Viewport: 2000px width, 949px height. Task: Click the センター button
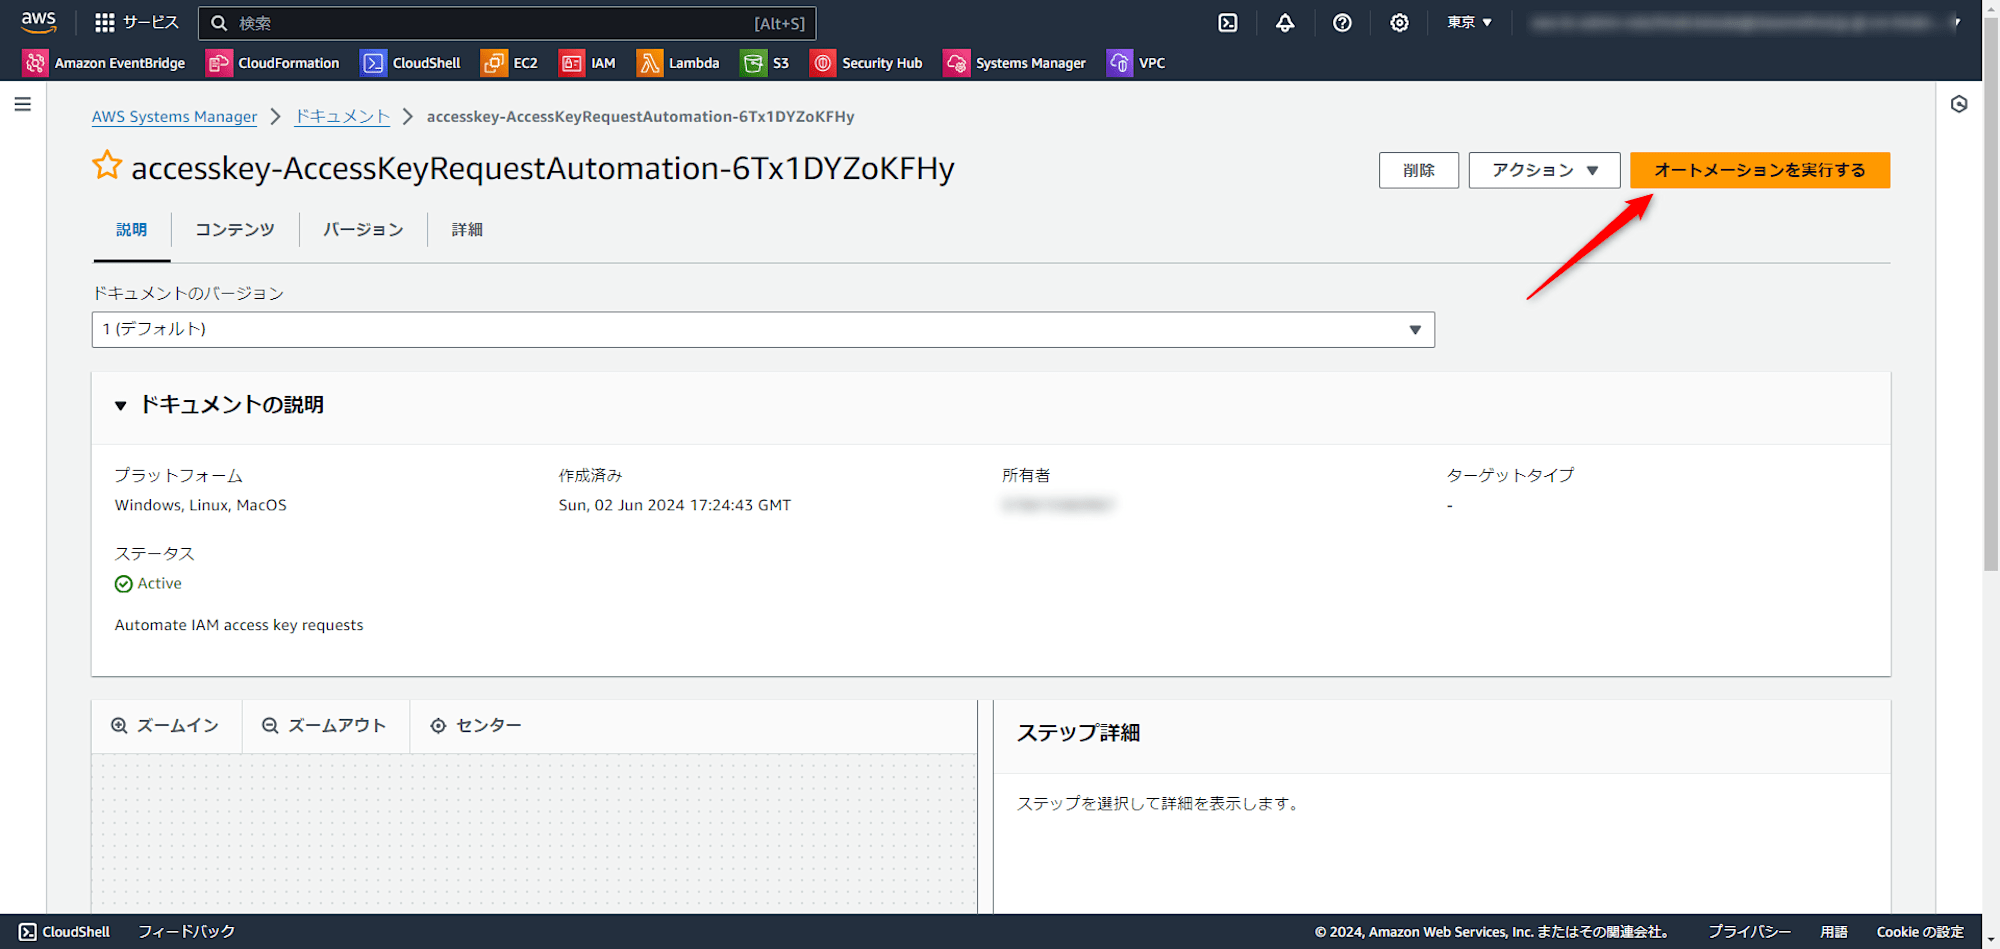click(476, 726)
